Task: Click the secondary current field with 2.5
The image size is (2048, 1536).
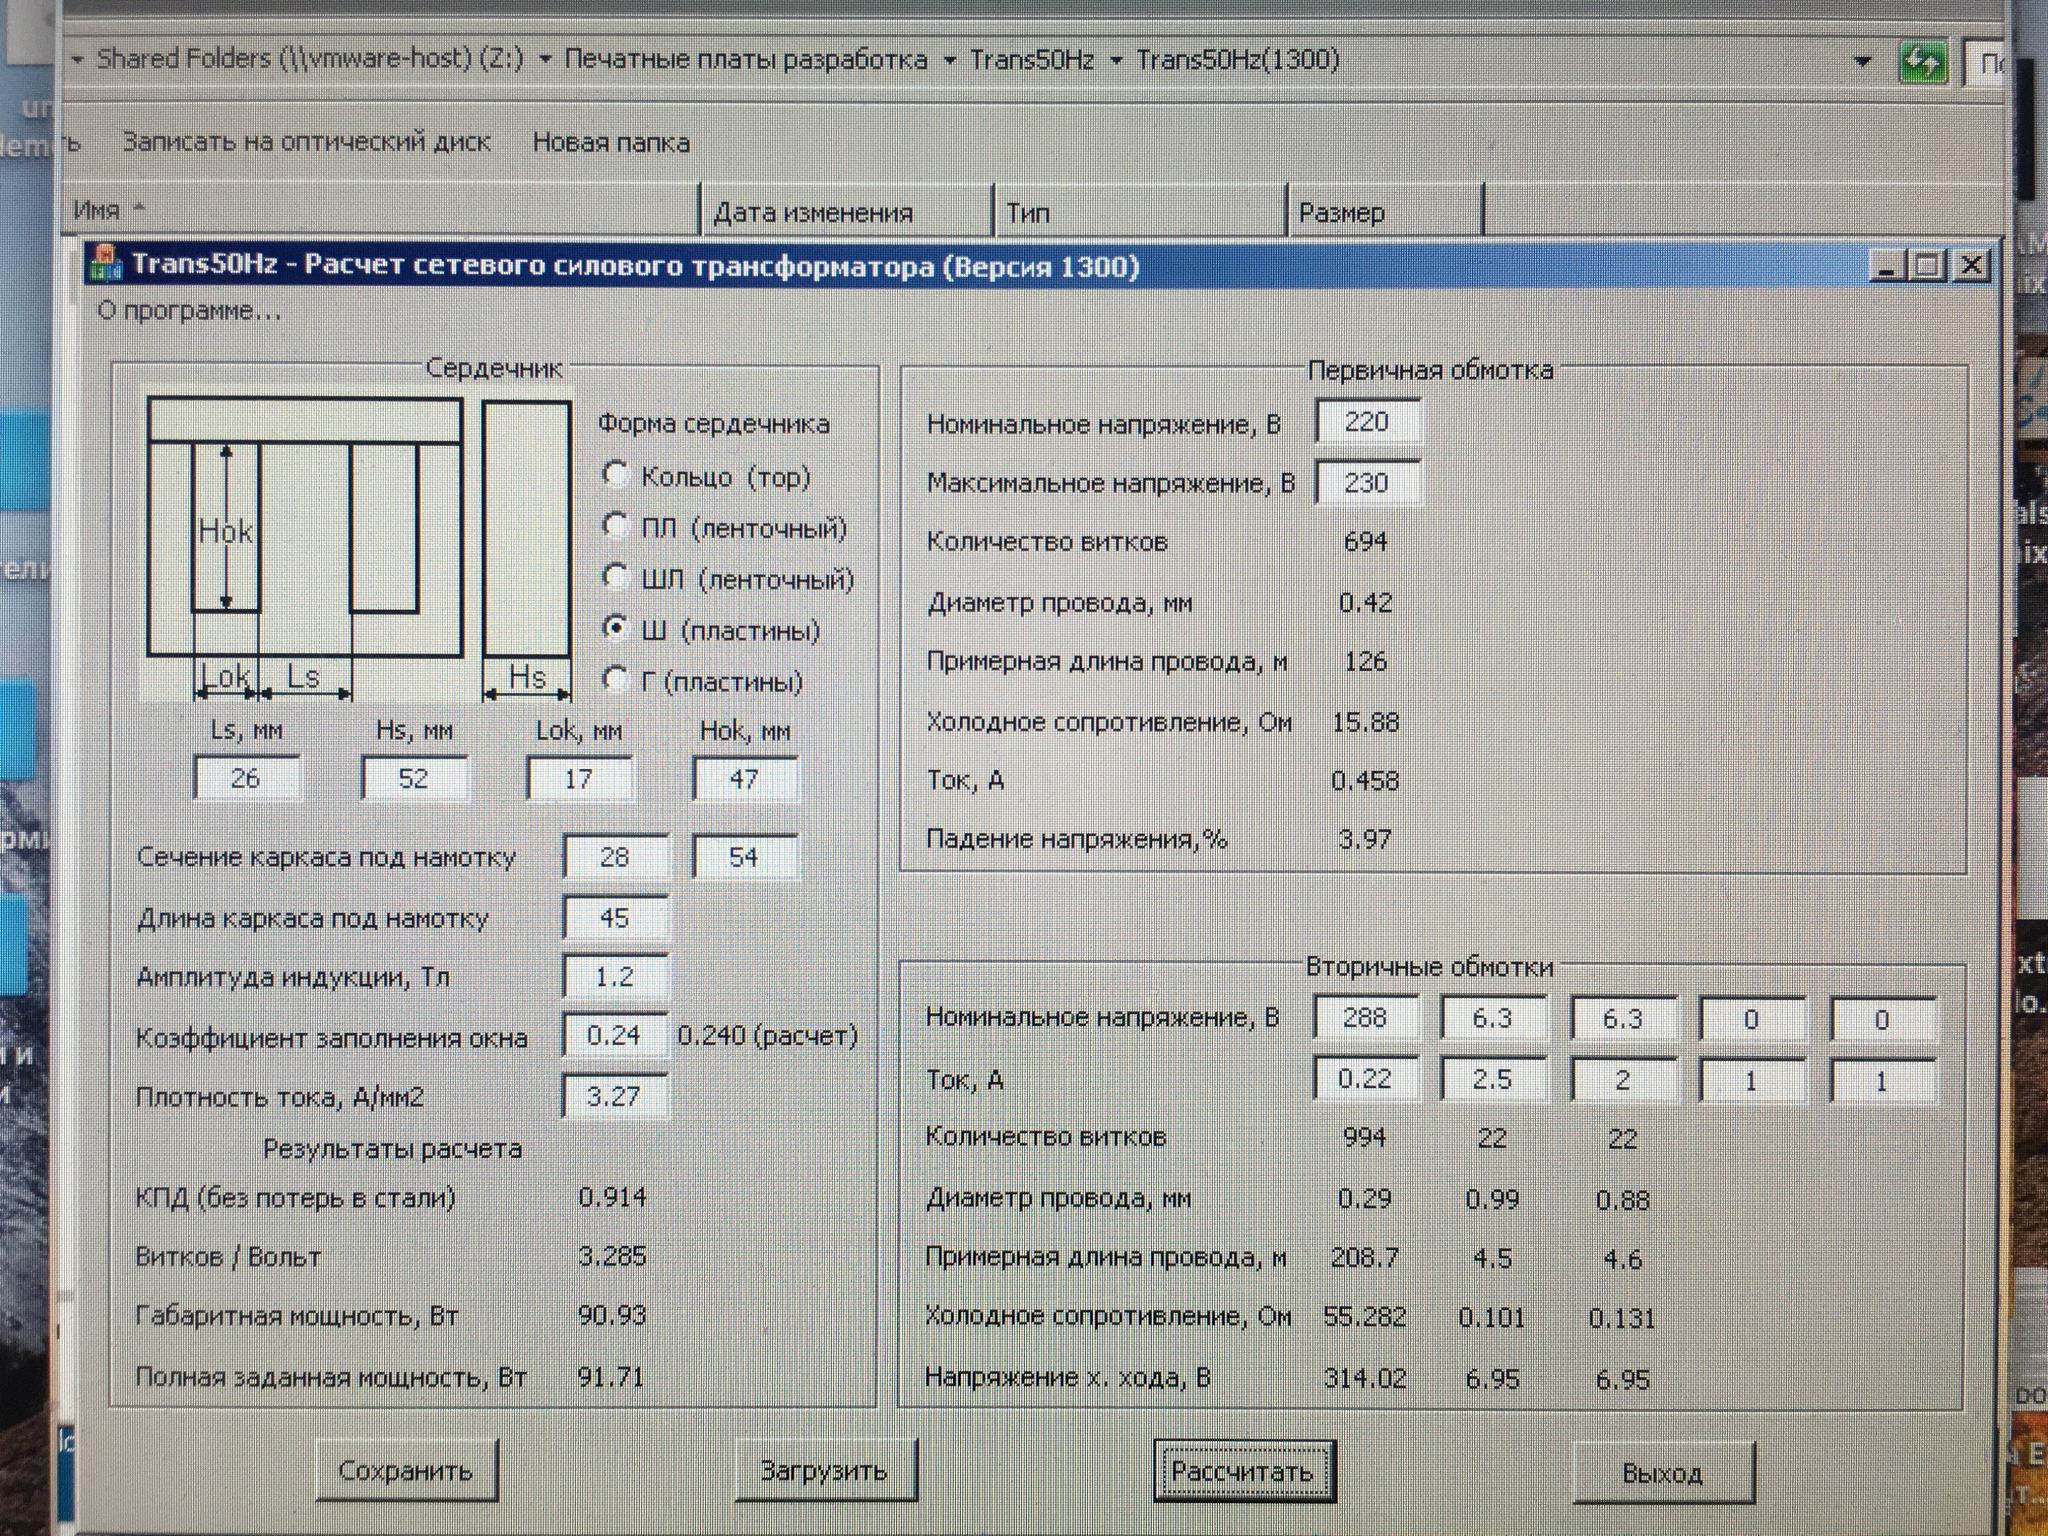Action: click(1493, 1079)
